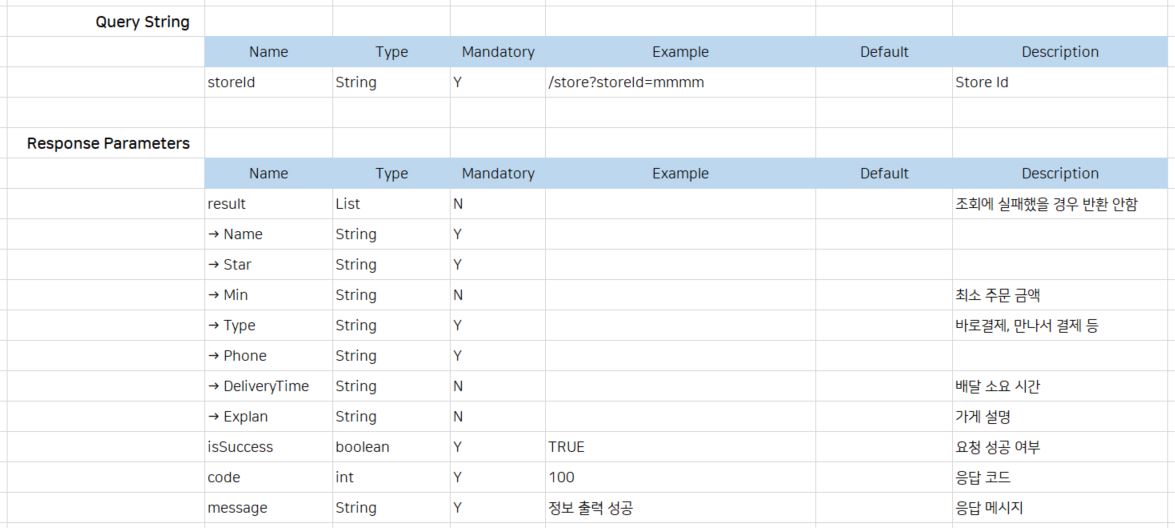This screenshot has width=1175, height=528.
Task: Click the "→ Explan" parameter cell
Action: tap(237, 416)
